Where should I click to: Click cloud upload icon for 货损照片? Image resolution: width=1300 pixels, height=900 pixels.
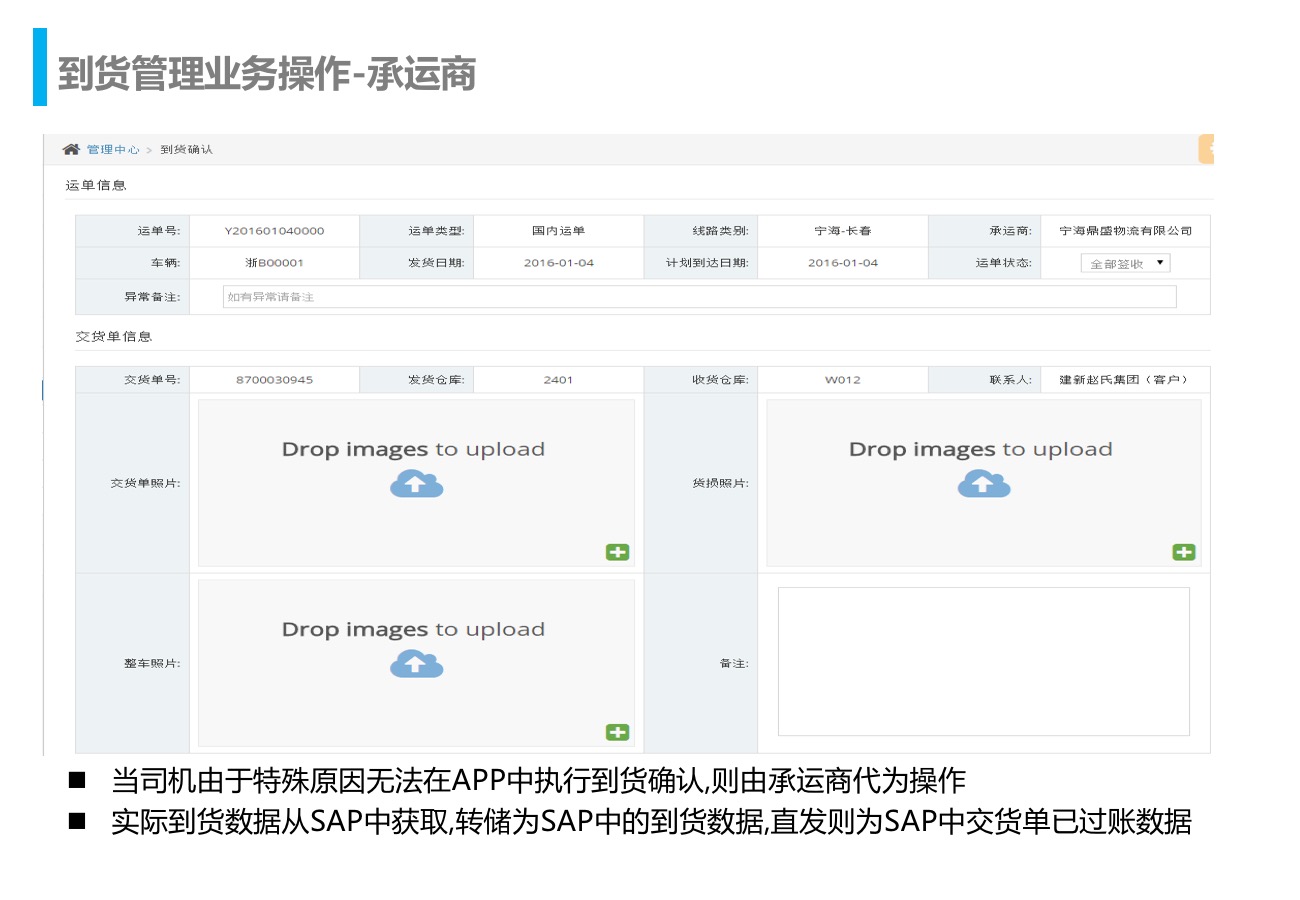click(984, 484)
